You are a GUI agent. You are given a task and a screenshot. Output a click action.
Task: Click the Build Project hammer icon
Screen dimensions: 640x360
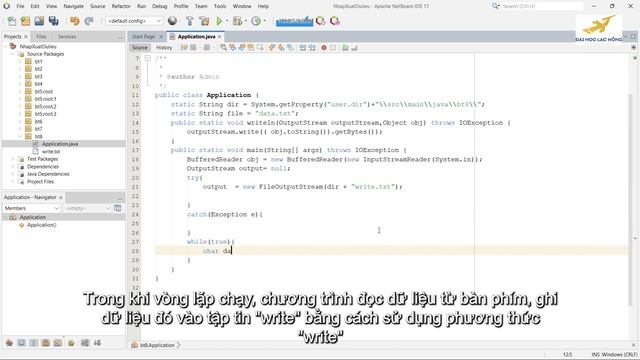189,21
